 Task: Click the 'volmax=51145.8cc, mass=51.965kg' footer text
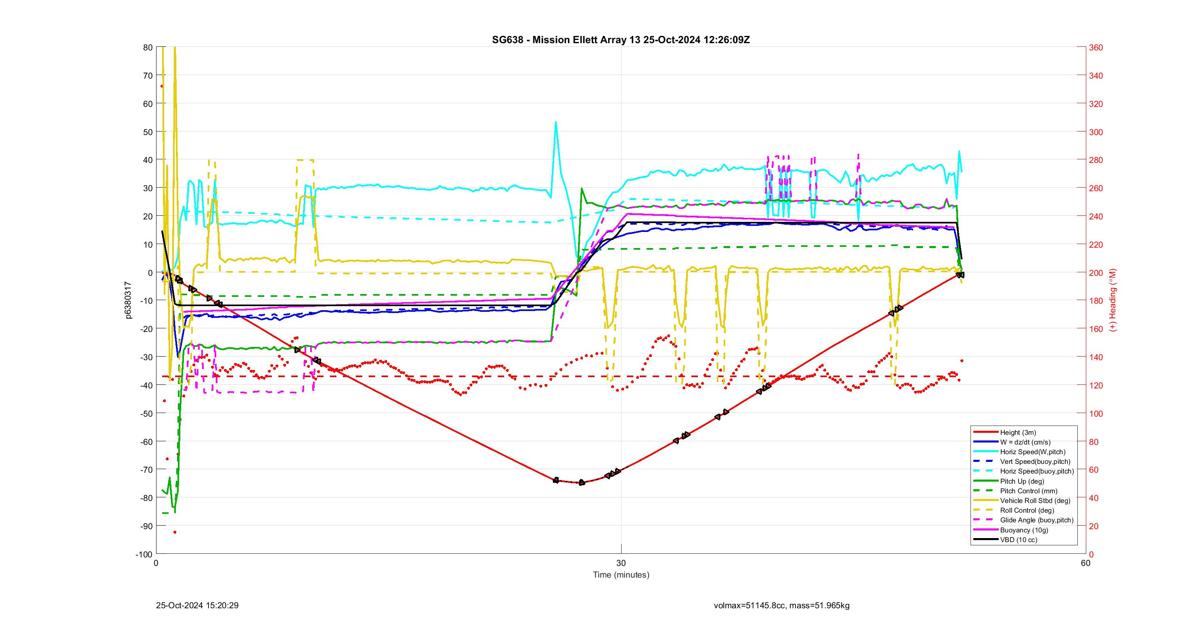[781, 605]
